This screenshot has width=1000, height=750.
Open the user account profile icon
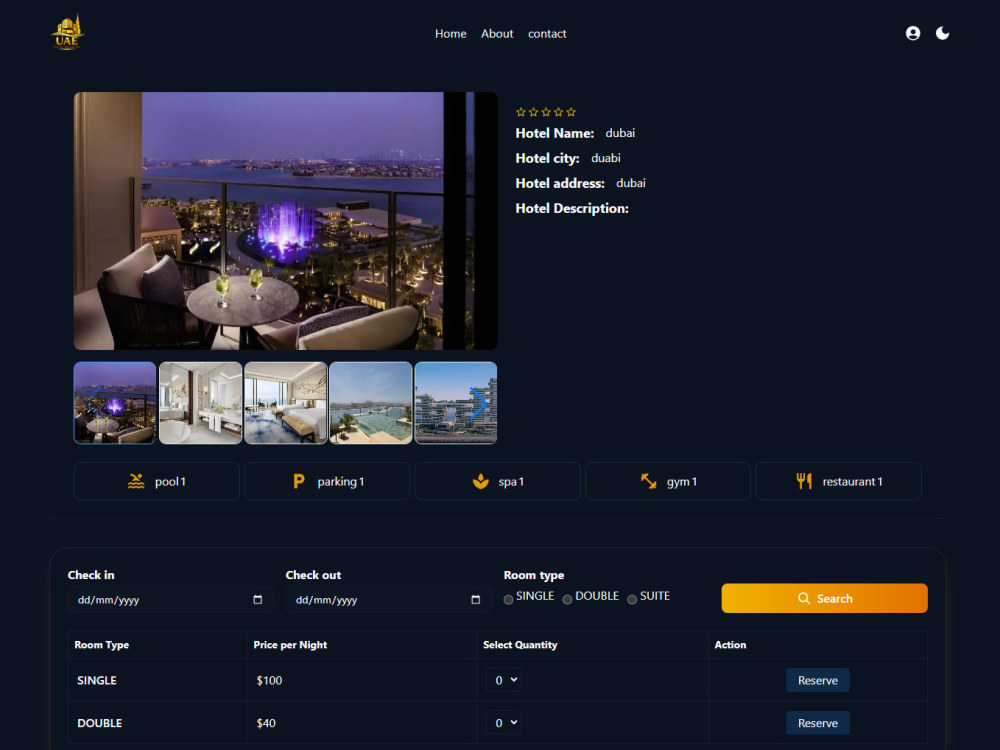913,33
